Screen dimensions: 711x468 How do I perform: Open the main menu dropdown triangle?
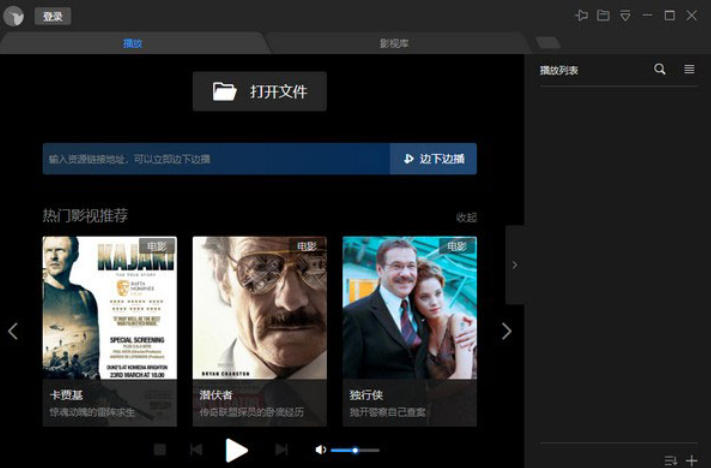point(625,15)
